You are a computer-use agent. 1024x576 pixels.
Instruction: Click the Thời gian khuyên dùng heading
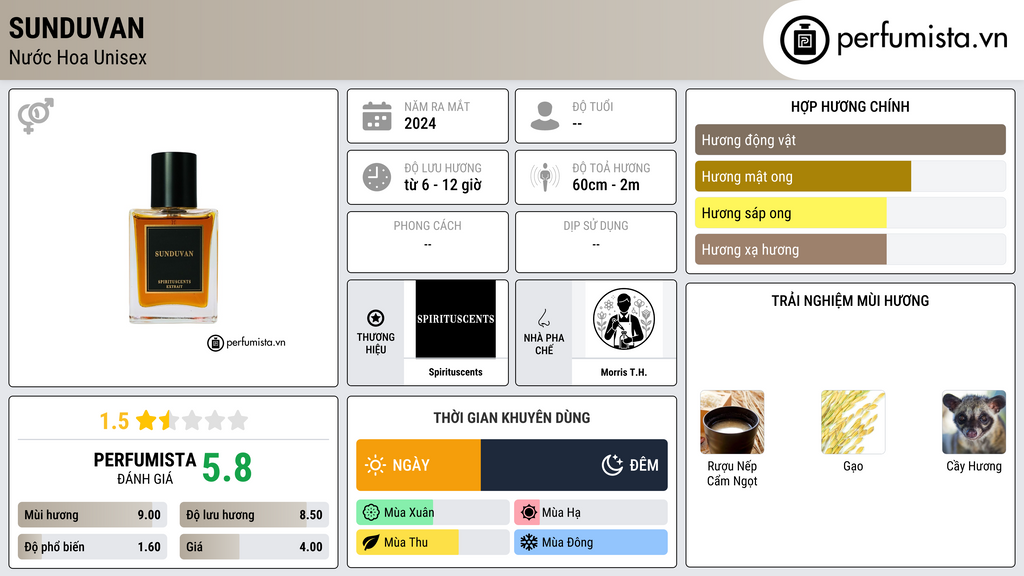[x=512, y=418]
